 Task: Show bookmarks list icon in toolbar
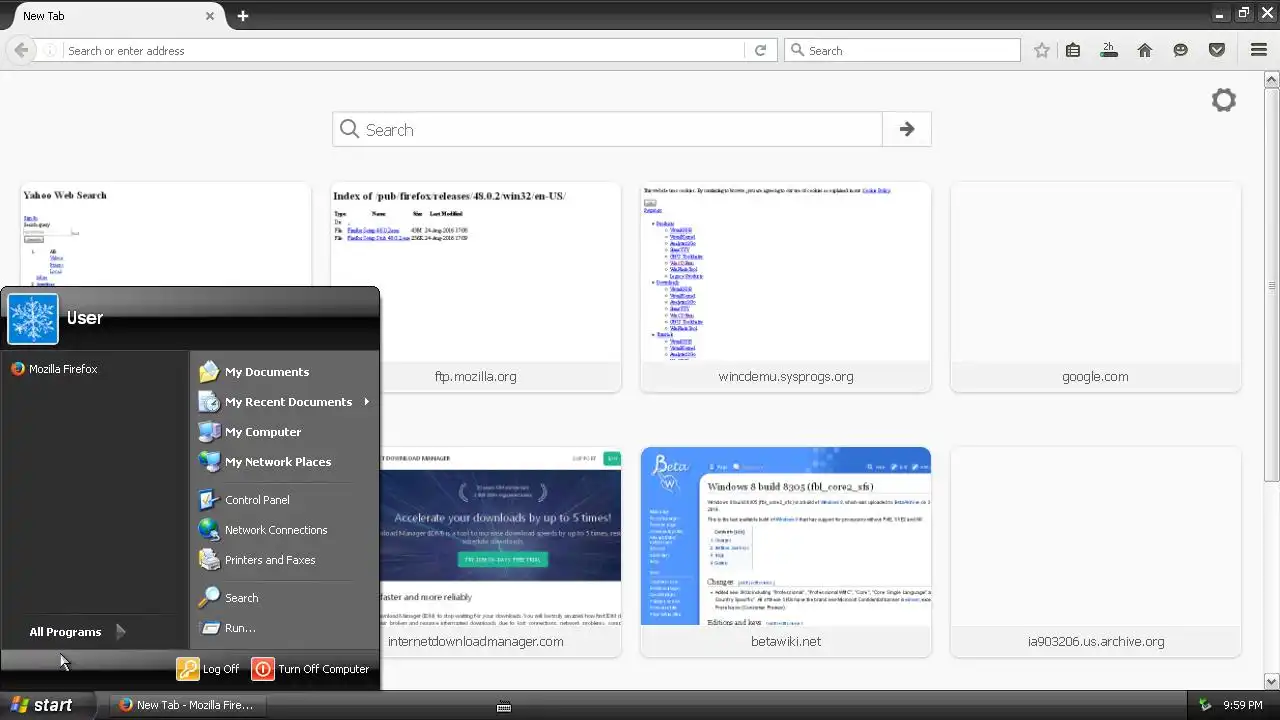(x=1073, y=50)
